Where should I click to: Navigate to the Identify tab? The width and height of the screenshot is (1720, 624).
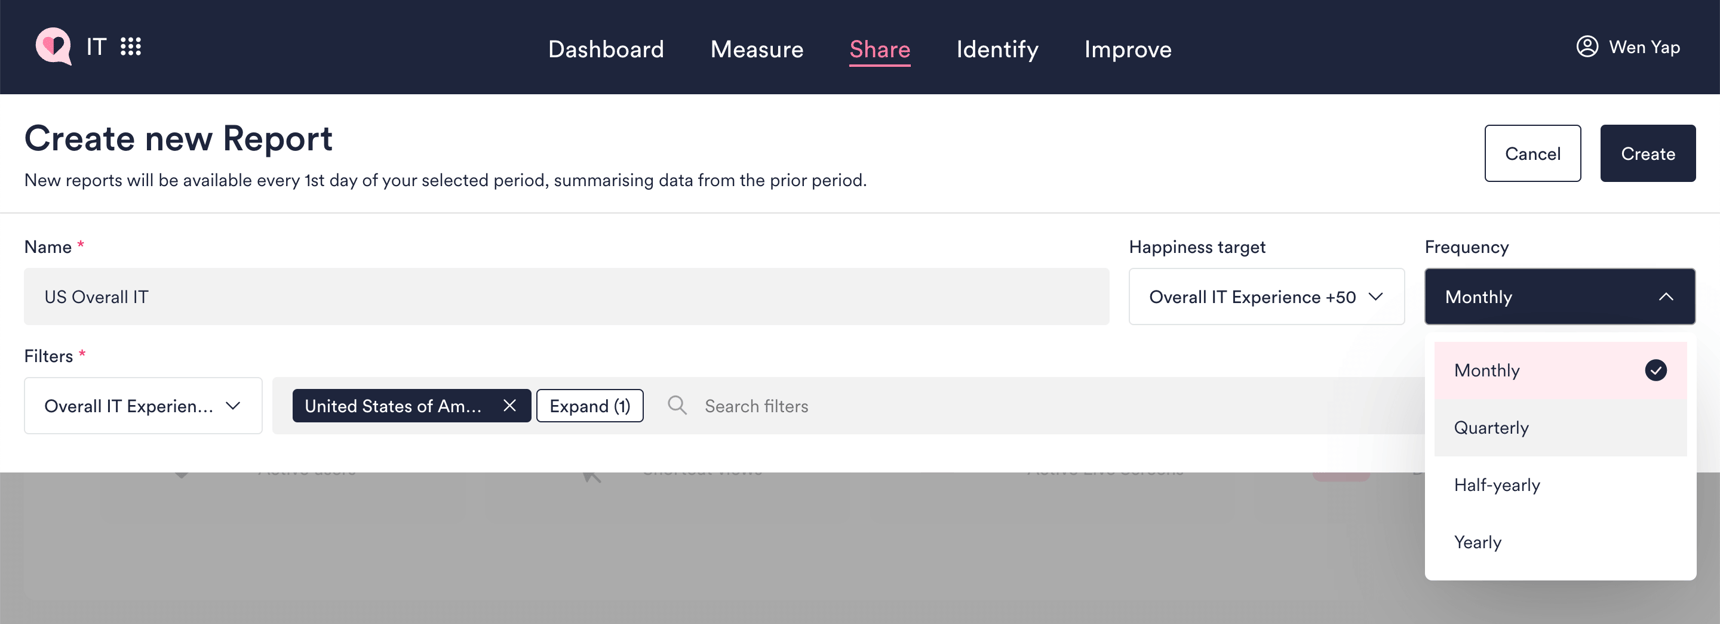997,48
